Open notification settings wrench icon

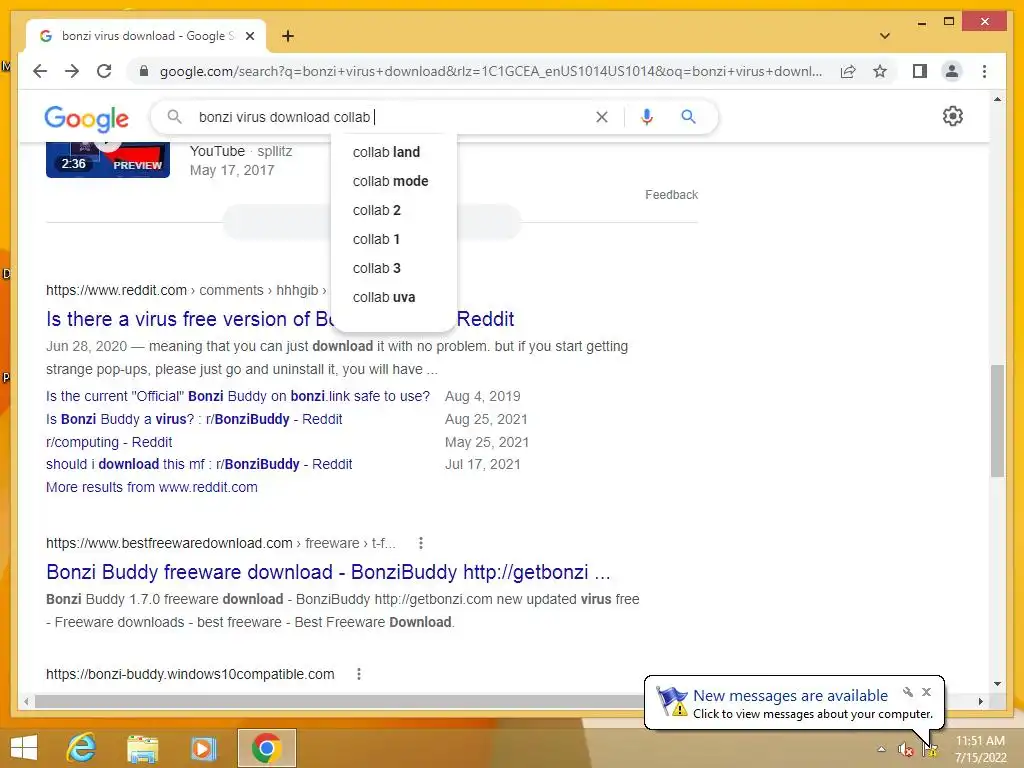908,692
